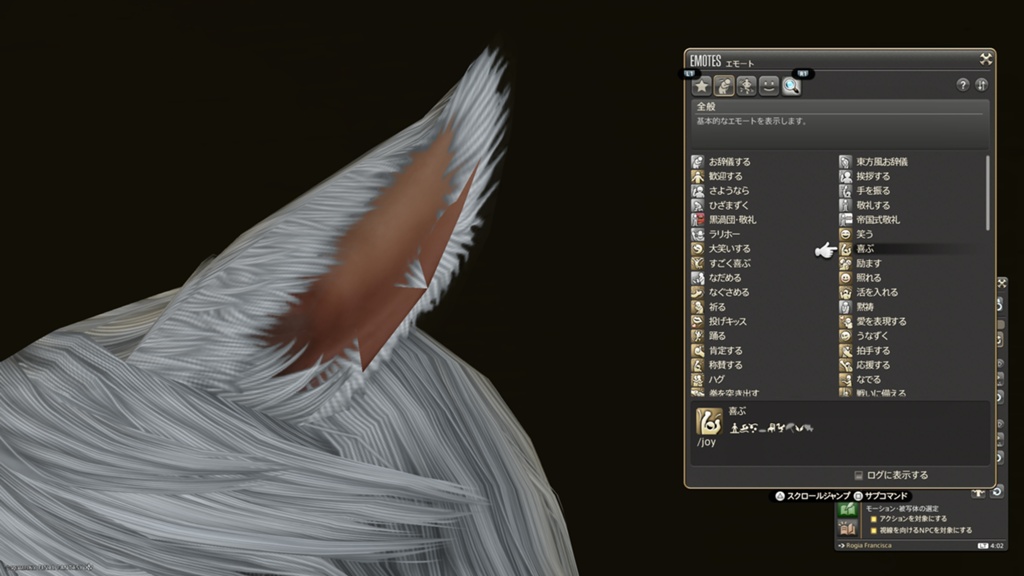Select the General emotes tab
Viewport: 1024px width, 576px height.
pos(724,86)
